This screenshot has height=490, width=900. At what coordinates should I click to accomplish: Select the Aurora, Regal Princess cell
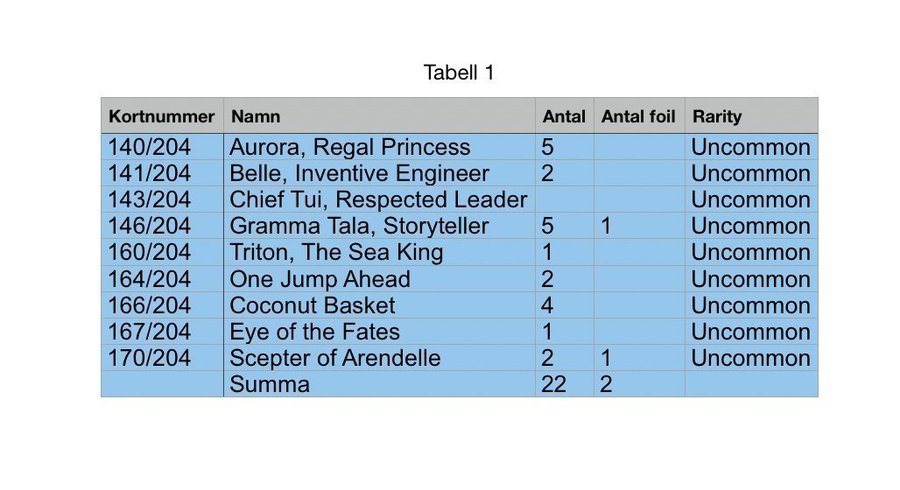379,147
